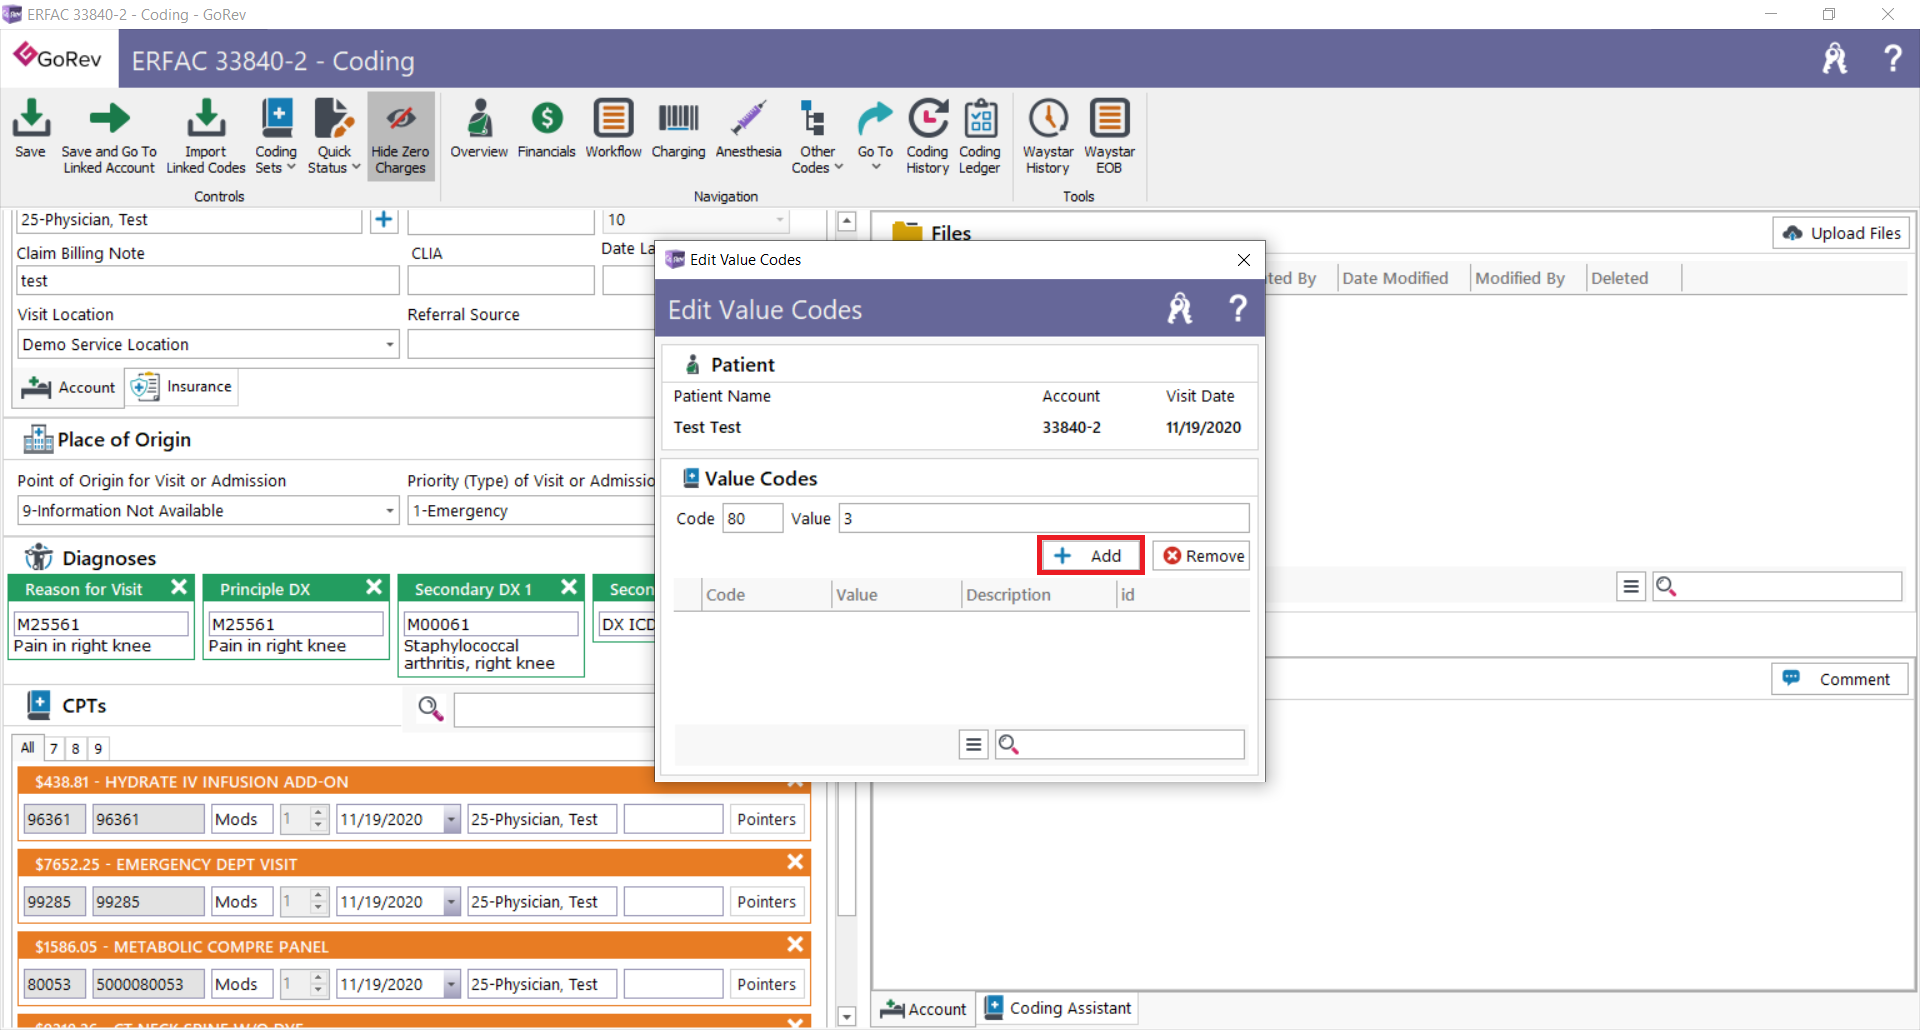This screenshot has width=1920, height=1030.
Task: Open Coding Ledger
Action: 980,137
